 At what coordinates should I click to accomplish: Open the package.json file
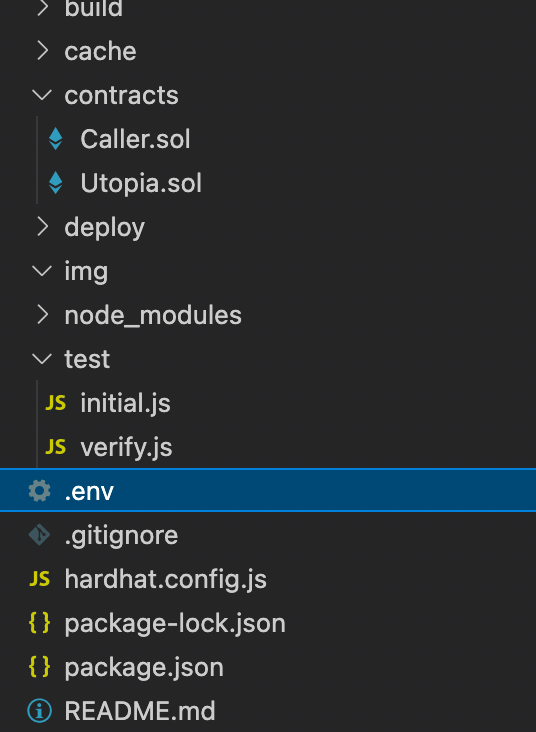(144, 668)
